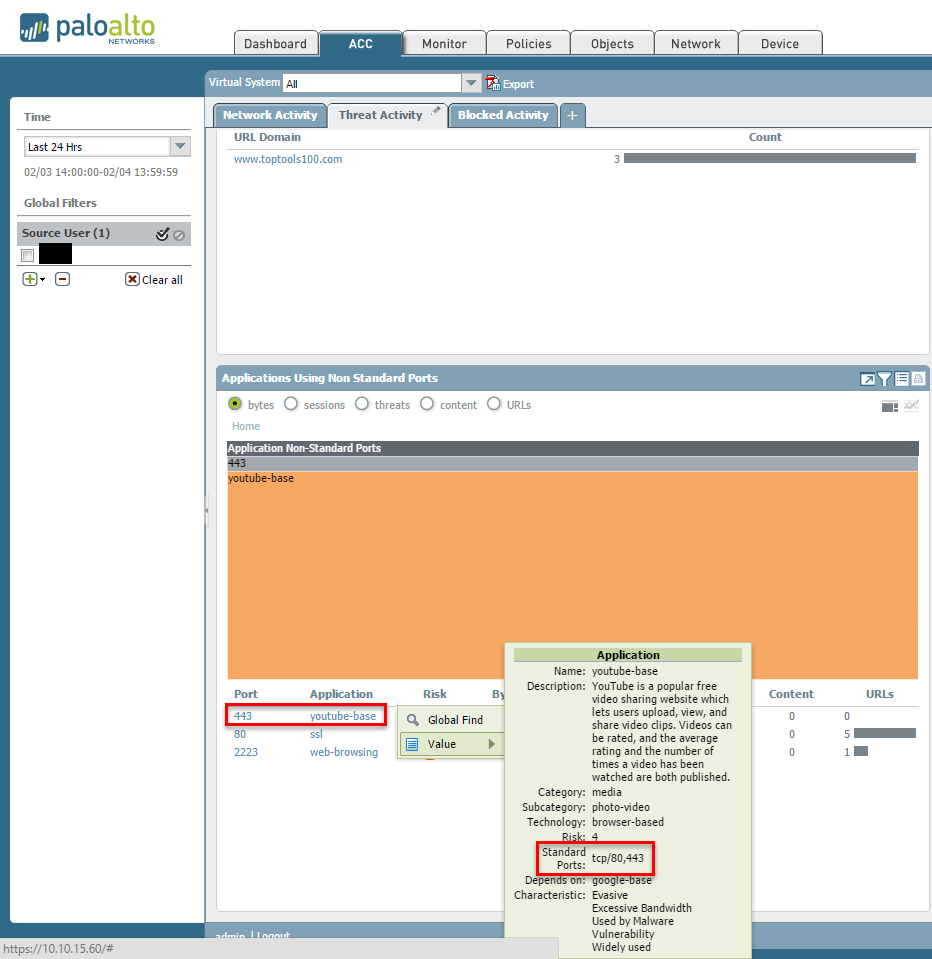This screenshot has height=959, width=932.
Task: Open the Network tab
Action: (x=696, y=43)
